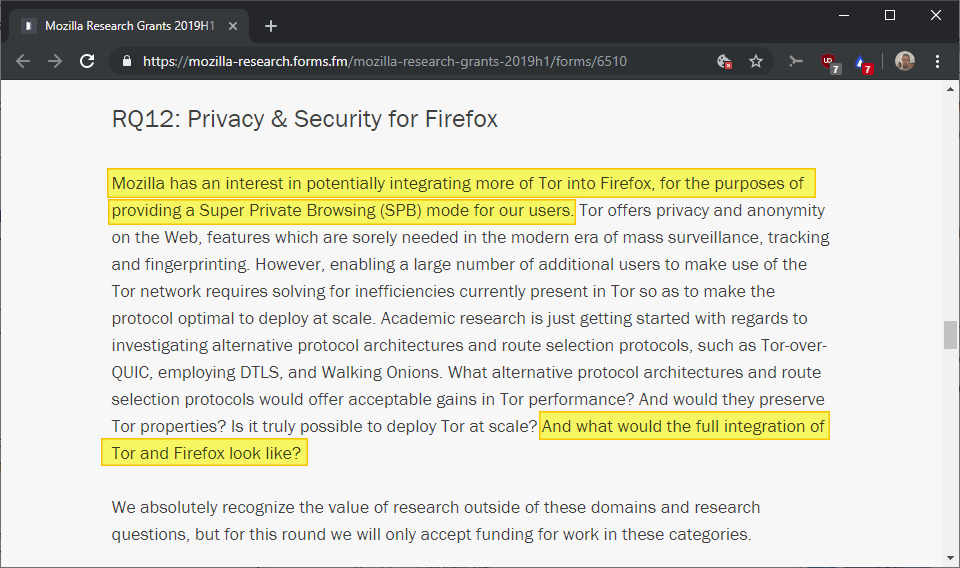Go back to the previous page

(x=23, y=61)
